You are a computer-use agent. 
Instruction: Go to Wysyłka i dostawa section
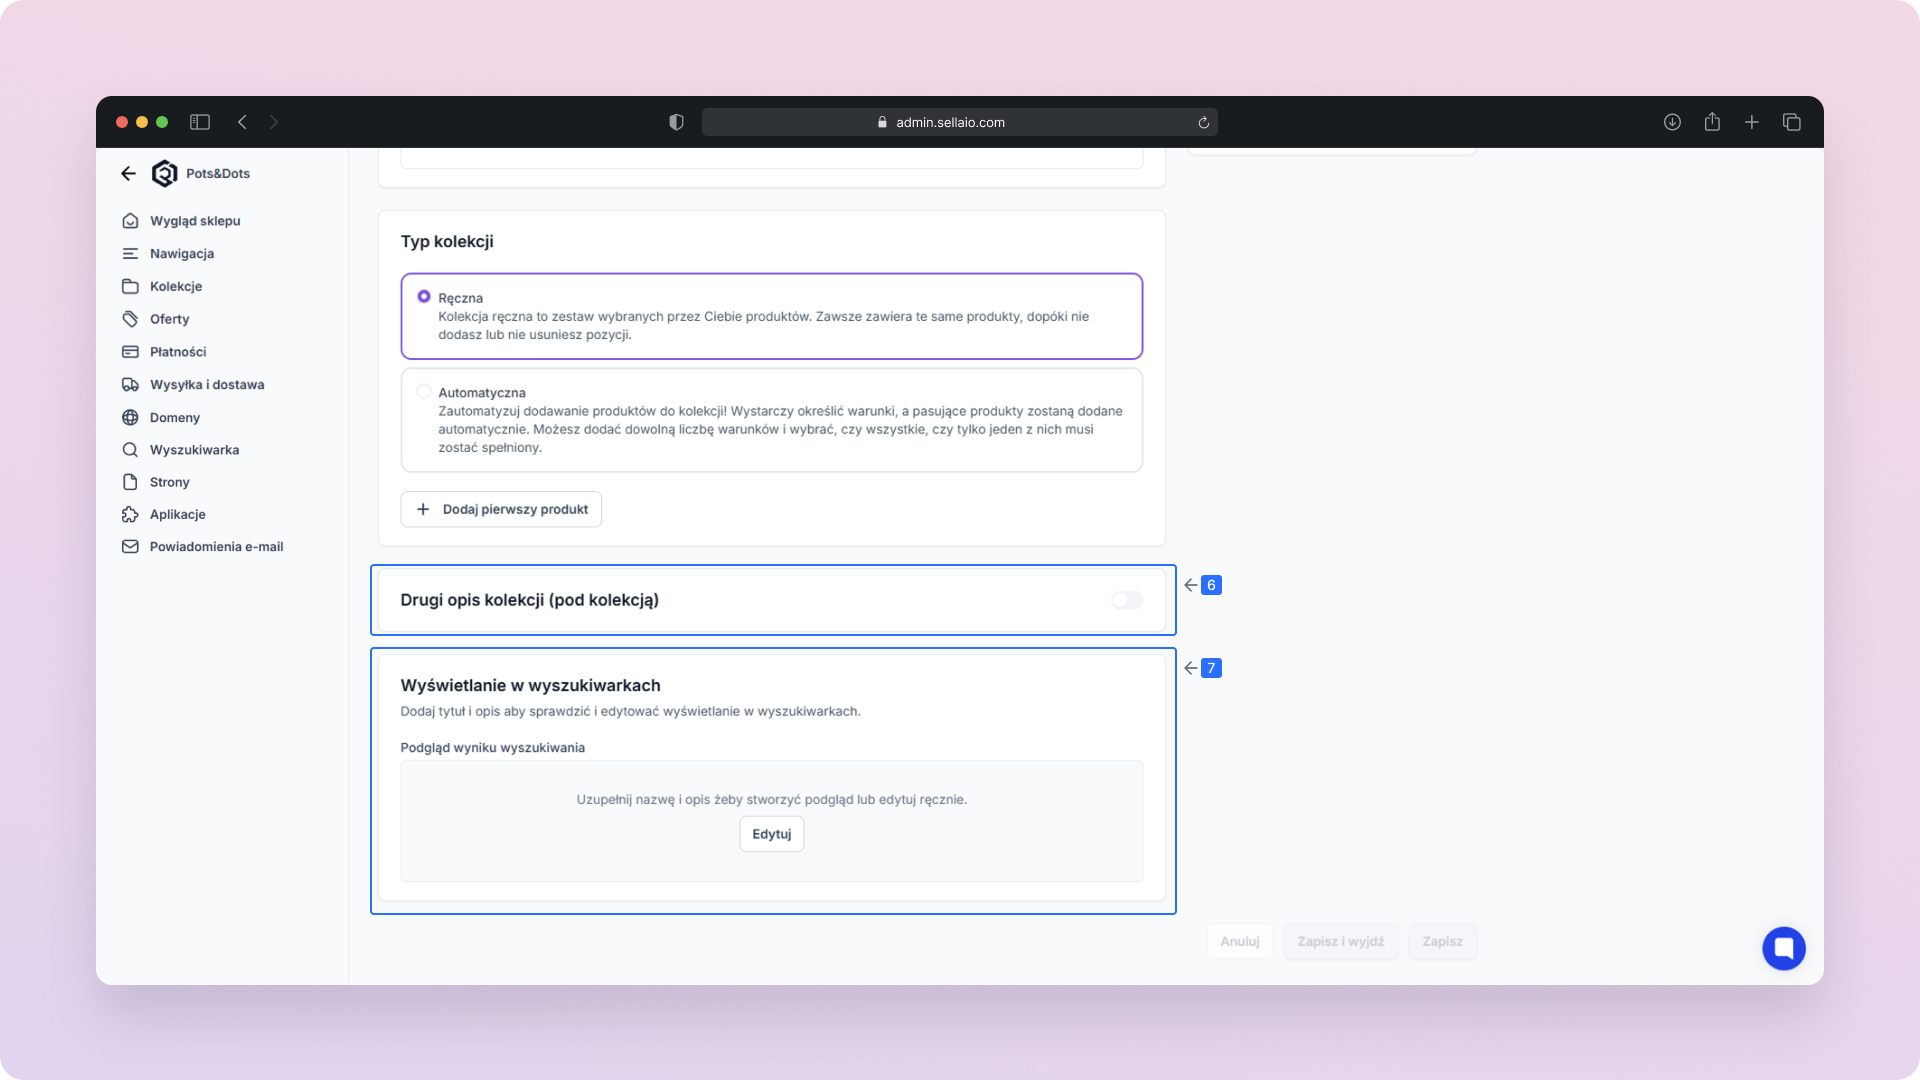click(207, 385)
